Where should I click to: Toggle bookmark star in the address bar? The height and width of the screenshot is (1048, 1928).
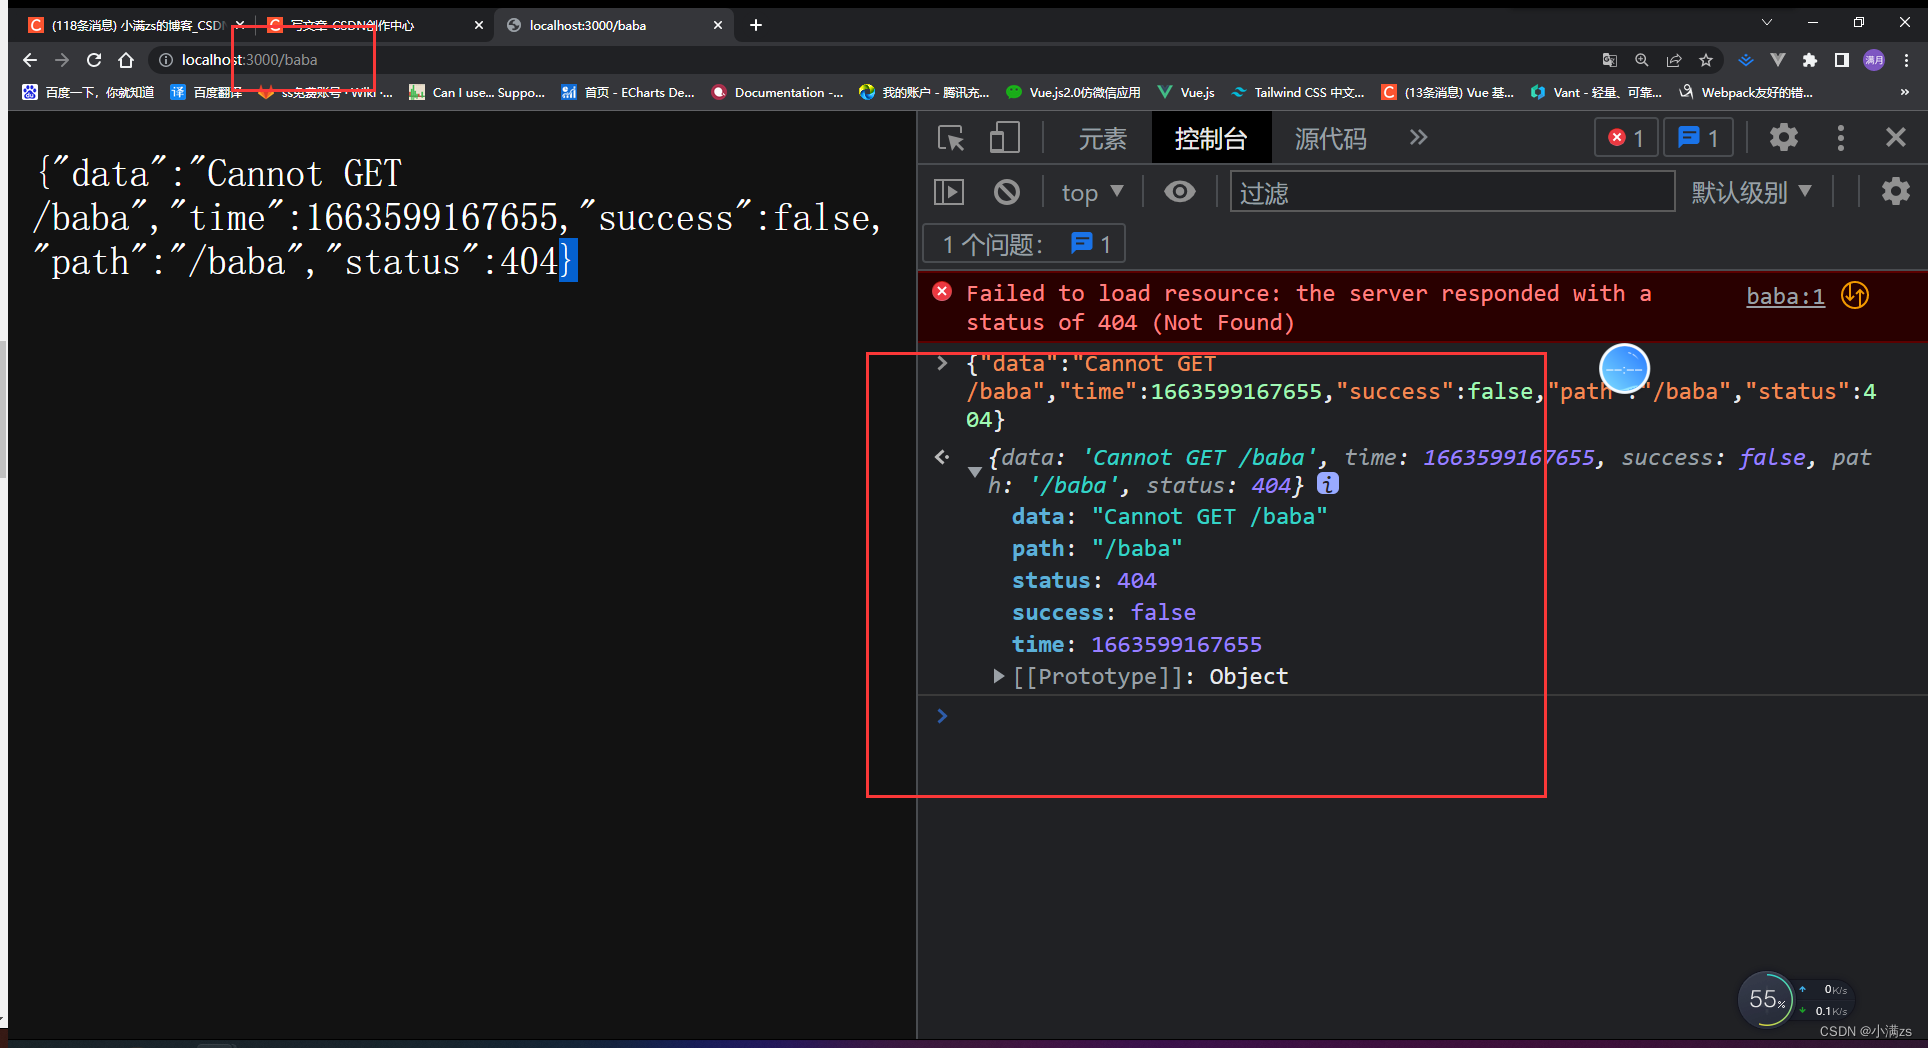point(1707,60)
